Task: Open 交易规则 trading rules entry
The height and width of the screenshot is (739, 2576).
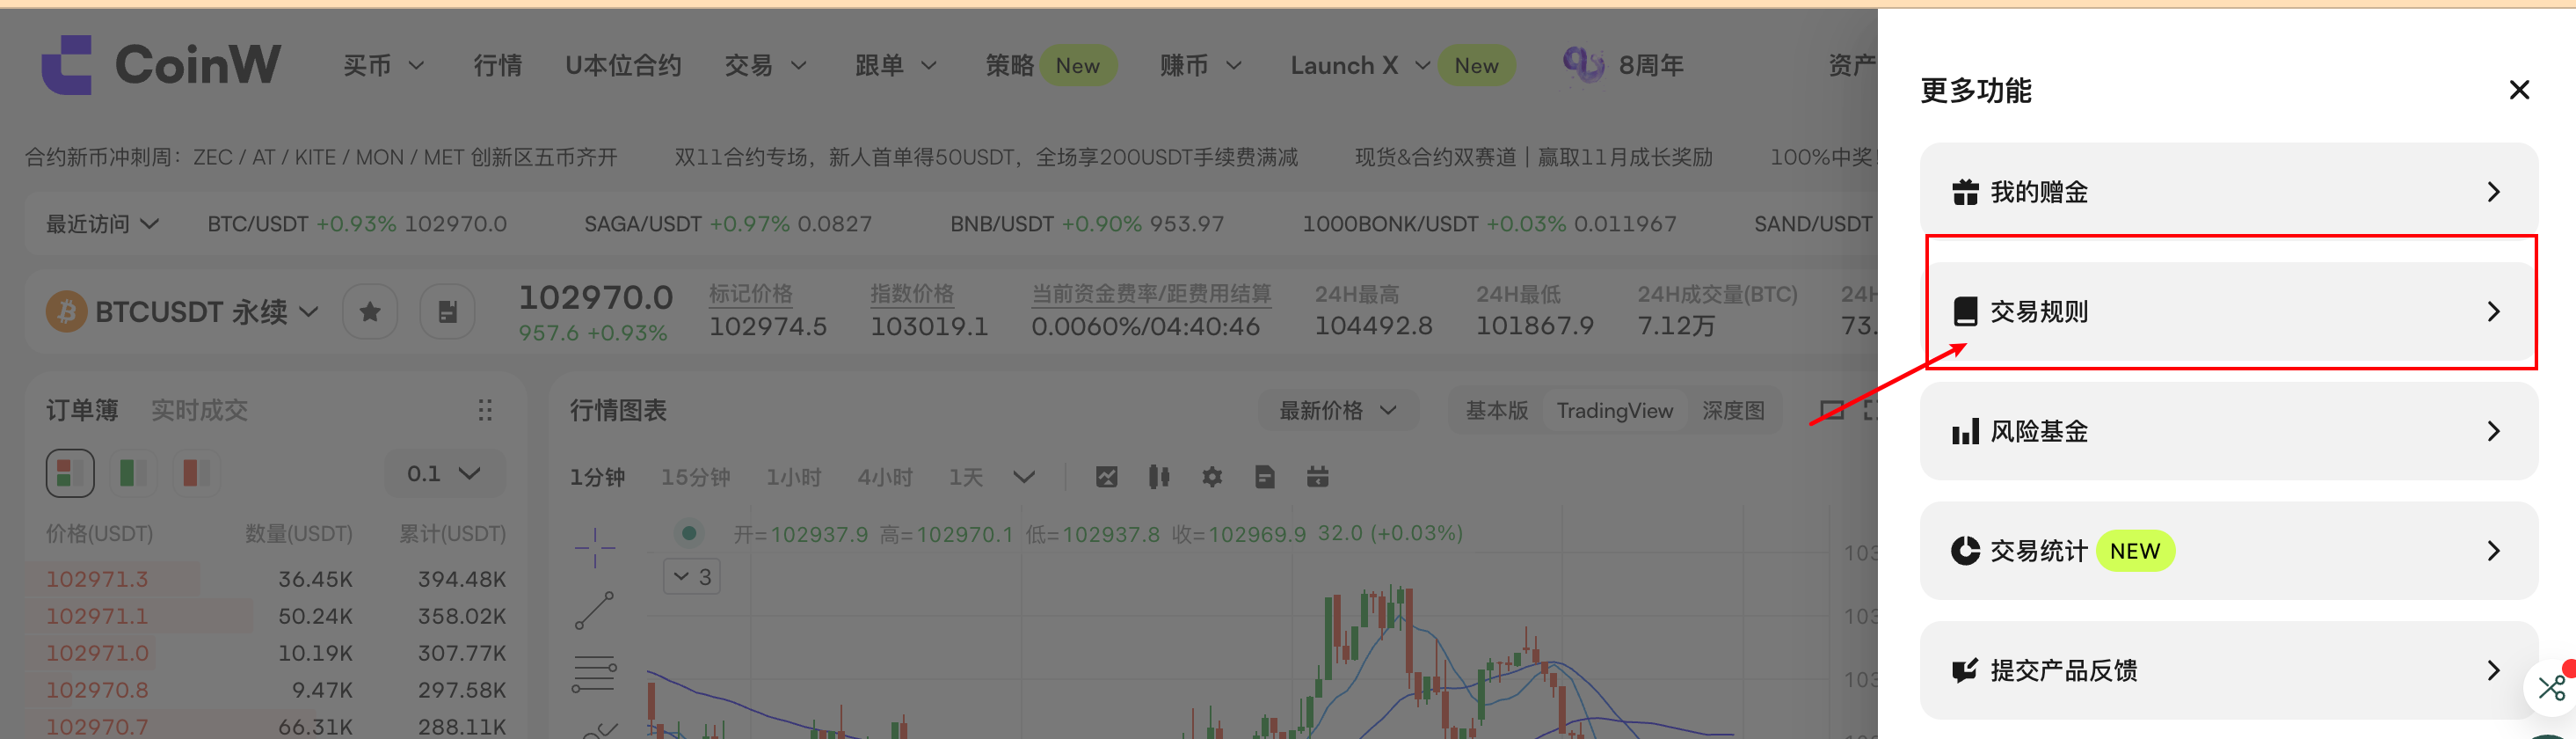Action: (x=2227, y=312)
